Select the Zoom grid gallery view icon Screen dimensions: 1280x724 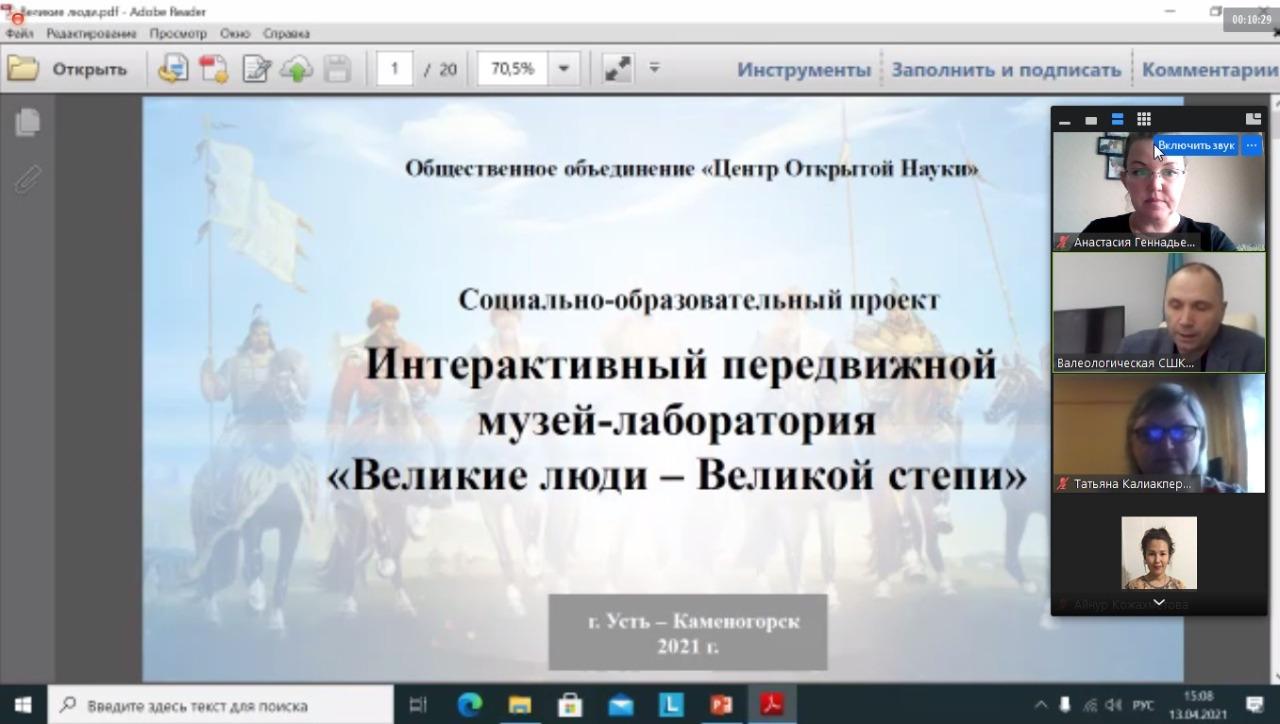pos(1144,120)
